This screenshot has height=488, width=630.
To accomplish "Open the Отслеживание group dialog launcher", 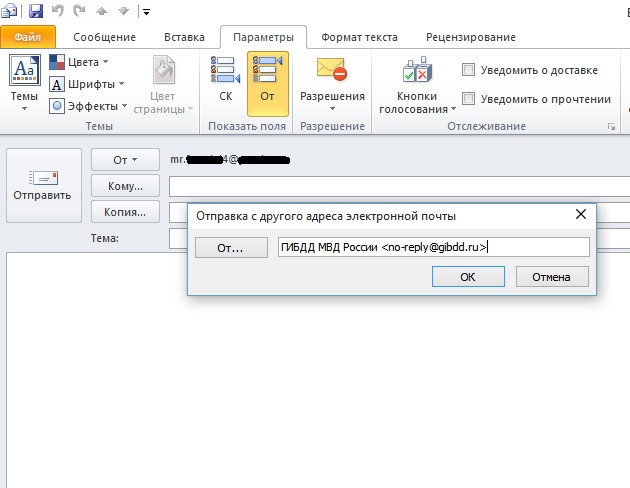I will pos(610,128).
